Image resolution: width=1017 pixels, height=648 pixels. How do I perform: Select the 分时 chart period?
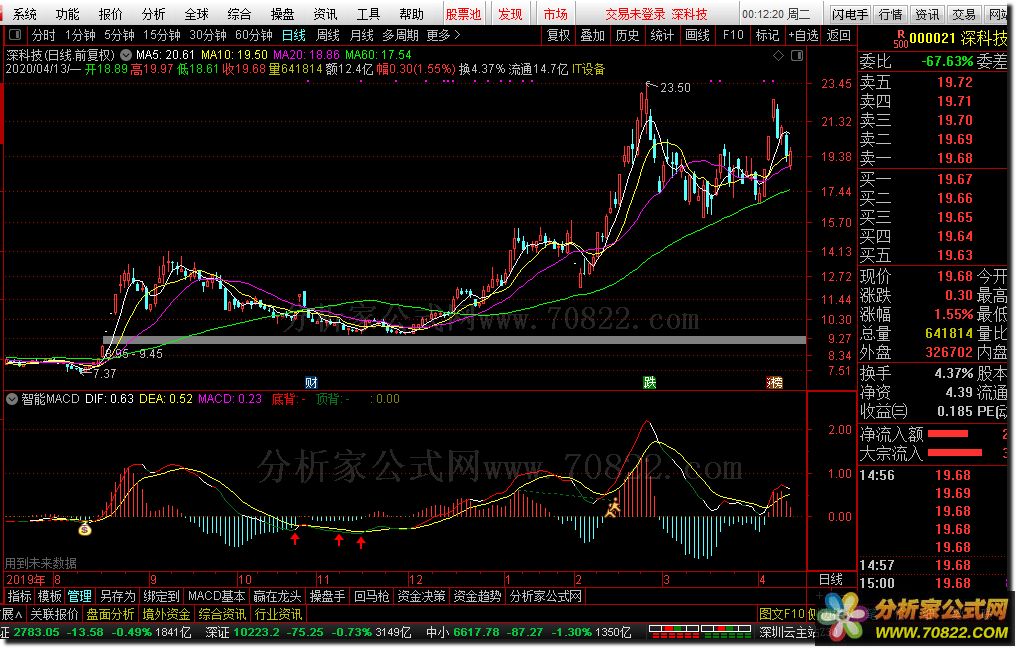click(x=44, y=35)
